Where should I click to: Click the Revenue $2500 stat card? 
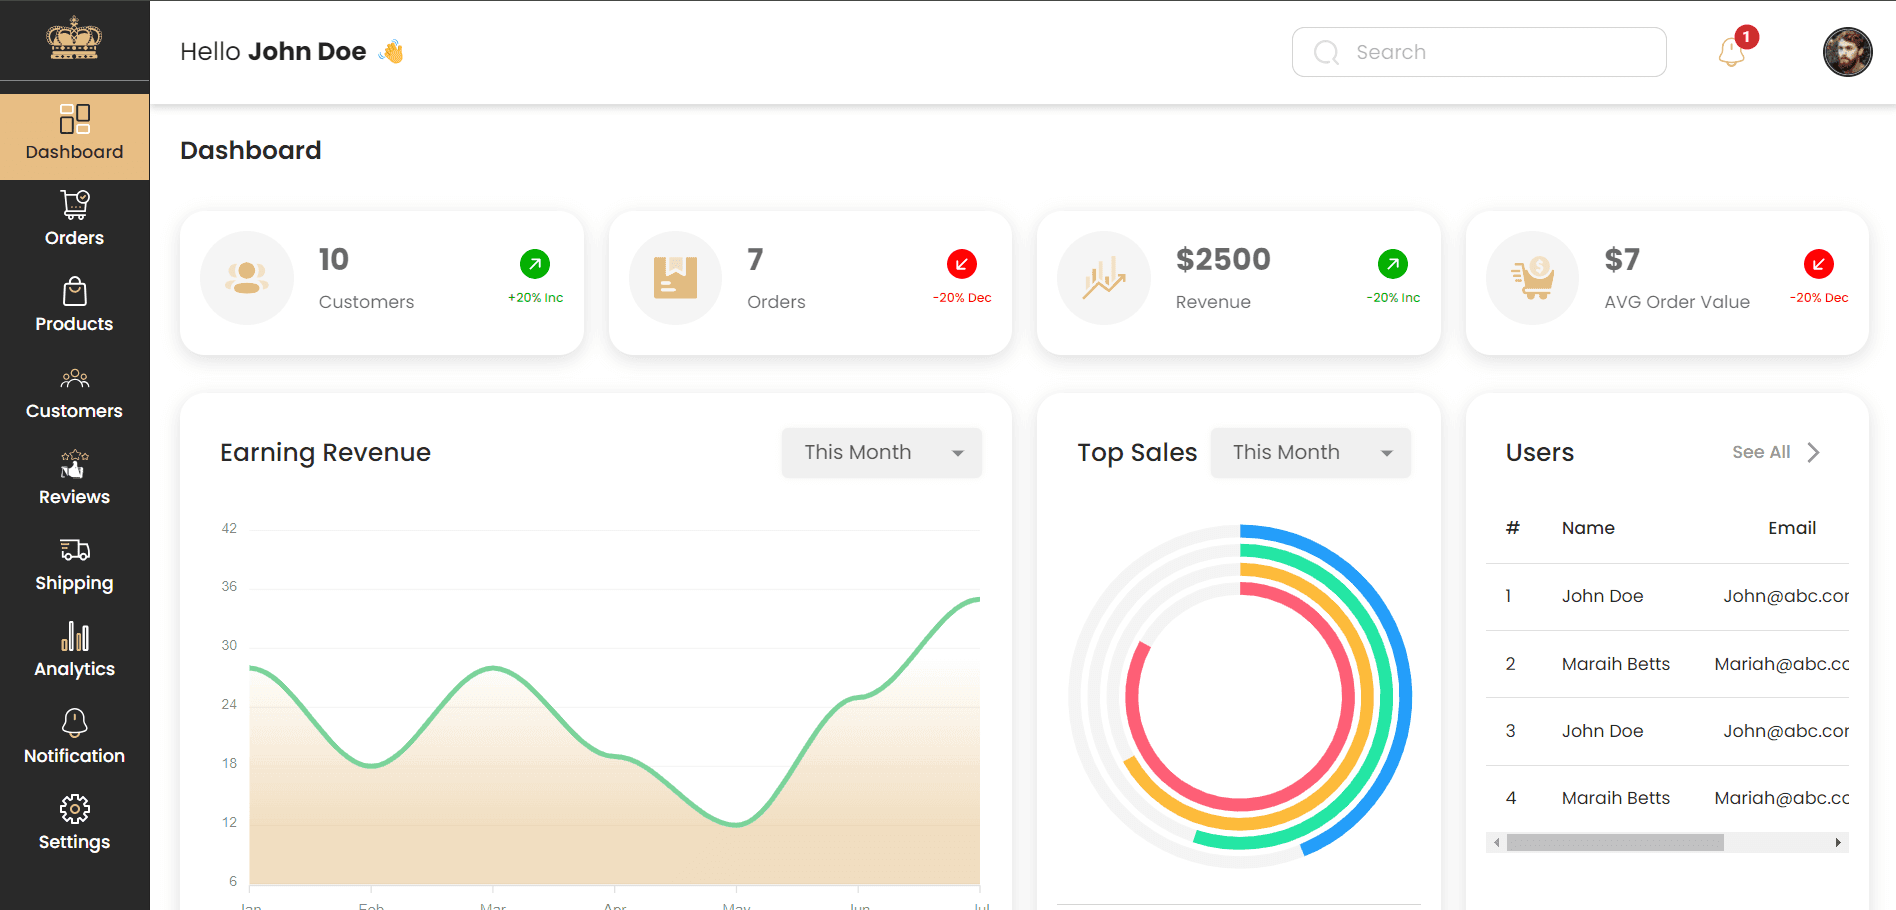1238,282
